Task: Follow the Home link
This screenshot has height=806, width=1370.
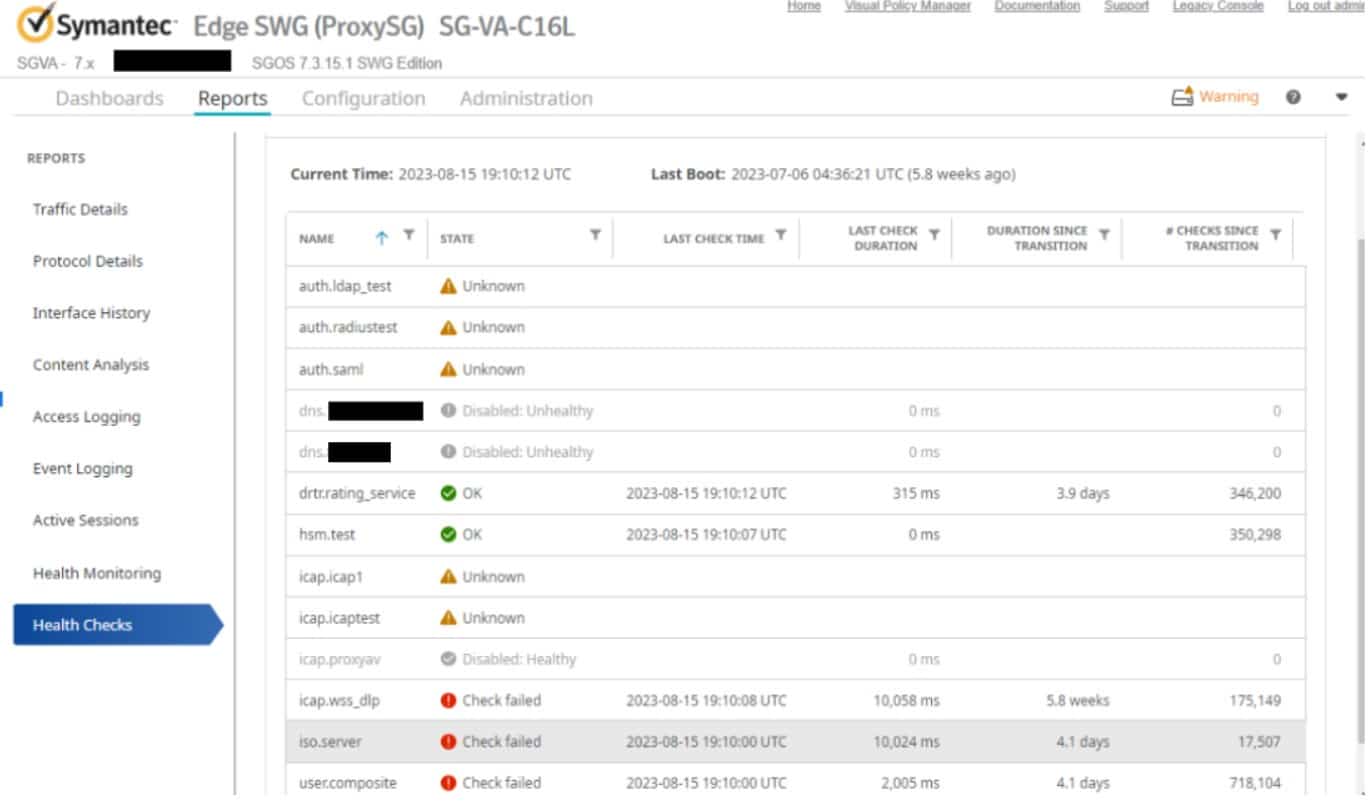Action: [x=804, y=6]
